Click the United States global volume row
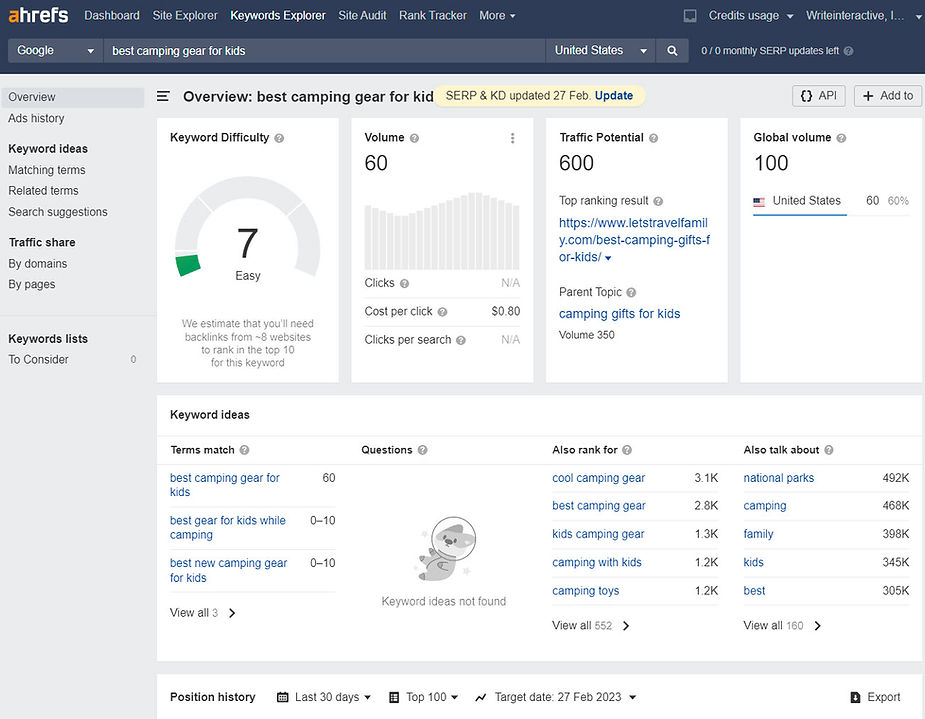Image resolution: width=925 pixels, height=719 pixels. (x=831, y=202)
